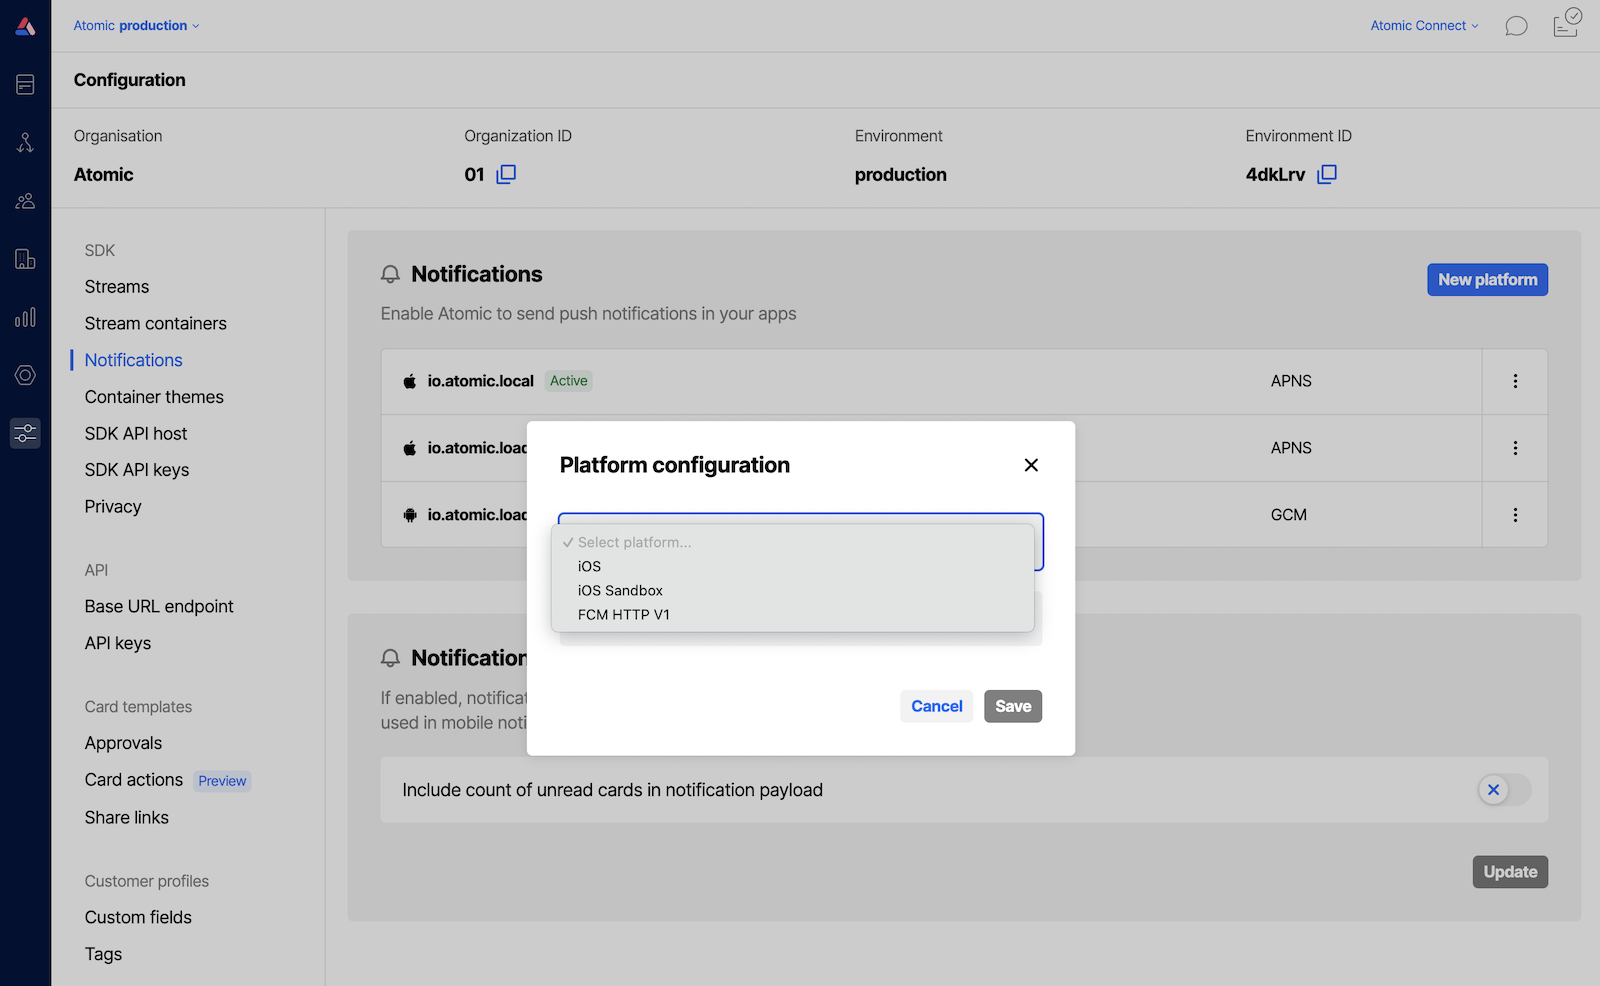Click the Active status badge
The height and width of the screenshot is (986, 1600).
569,381
